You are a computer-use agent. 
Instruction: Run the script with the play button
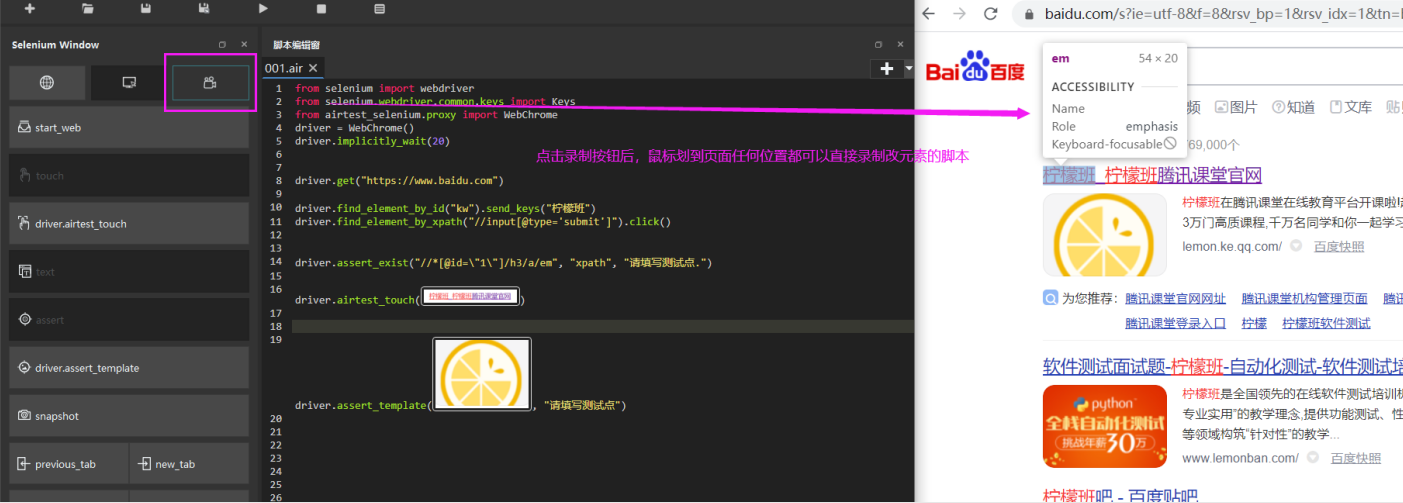coord(263,9)
